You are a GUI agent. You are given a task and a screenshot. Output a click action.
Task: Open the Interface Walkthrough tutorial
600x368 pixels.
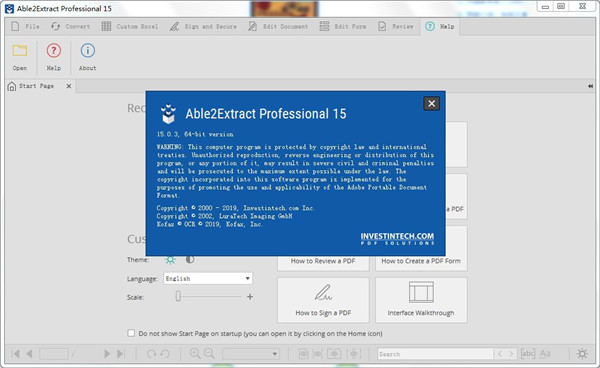421,300
